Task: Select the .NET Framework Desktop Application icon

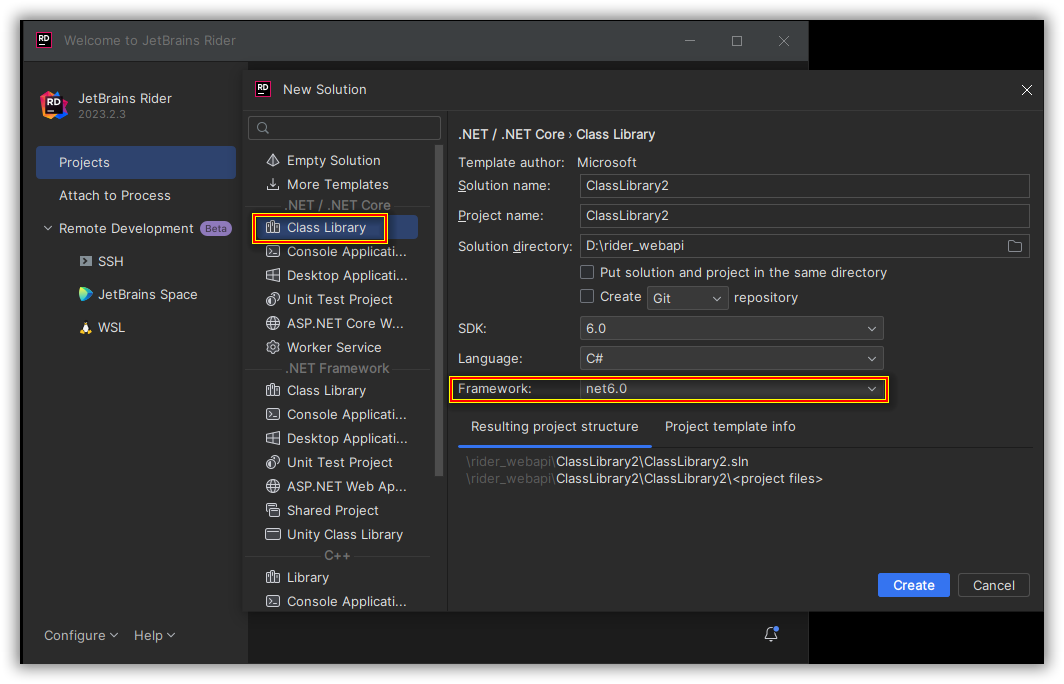Action: point(273,438)
